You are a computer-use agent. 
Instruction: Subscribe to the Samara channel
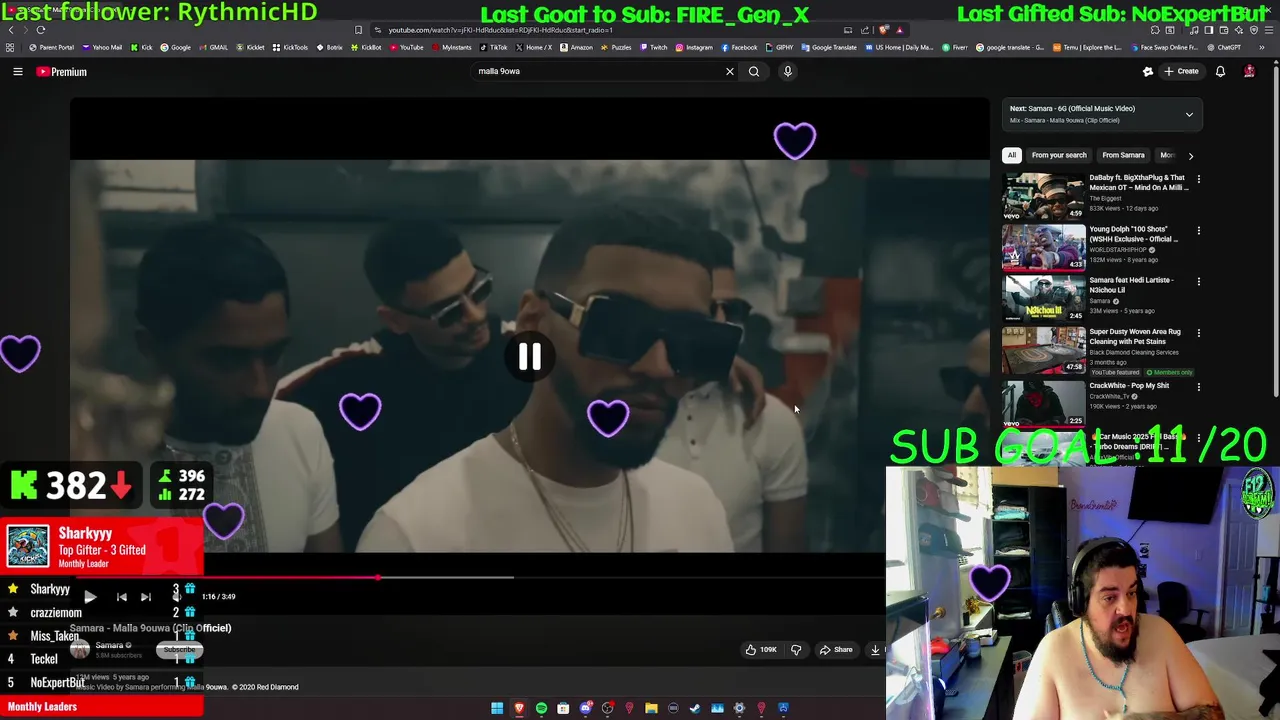180,650
